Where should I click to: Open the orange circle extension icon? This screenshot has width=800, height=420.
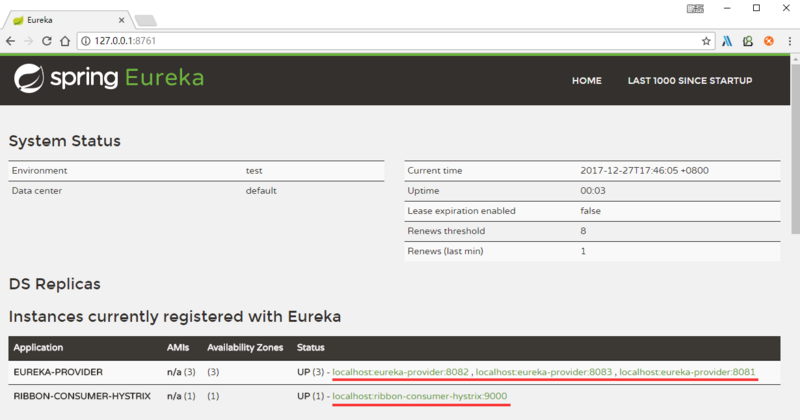tap(769, 41)
